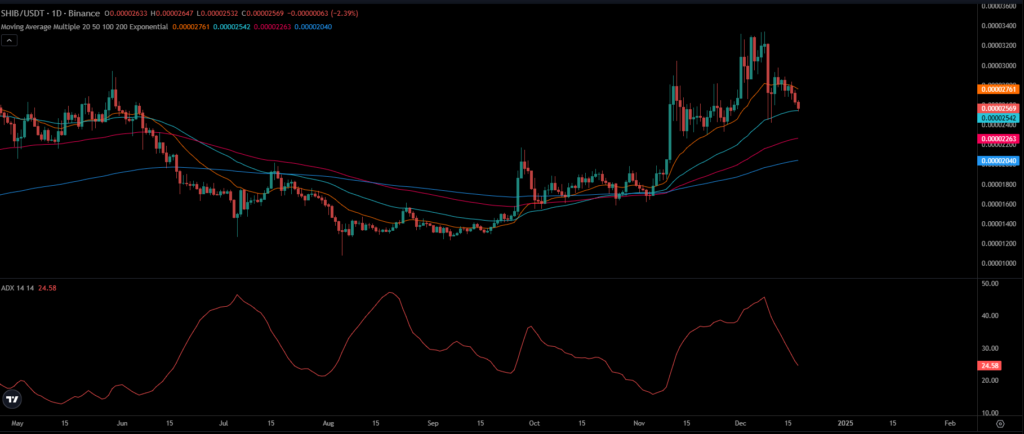
Task: Click the 30.00 ADX scale tick
Action: click(x=991, y=348)
